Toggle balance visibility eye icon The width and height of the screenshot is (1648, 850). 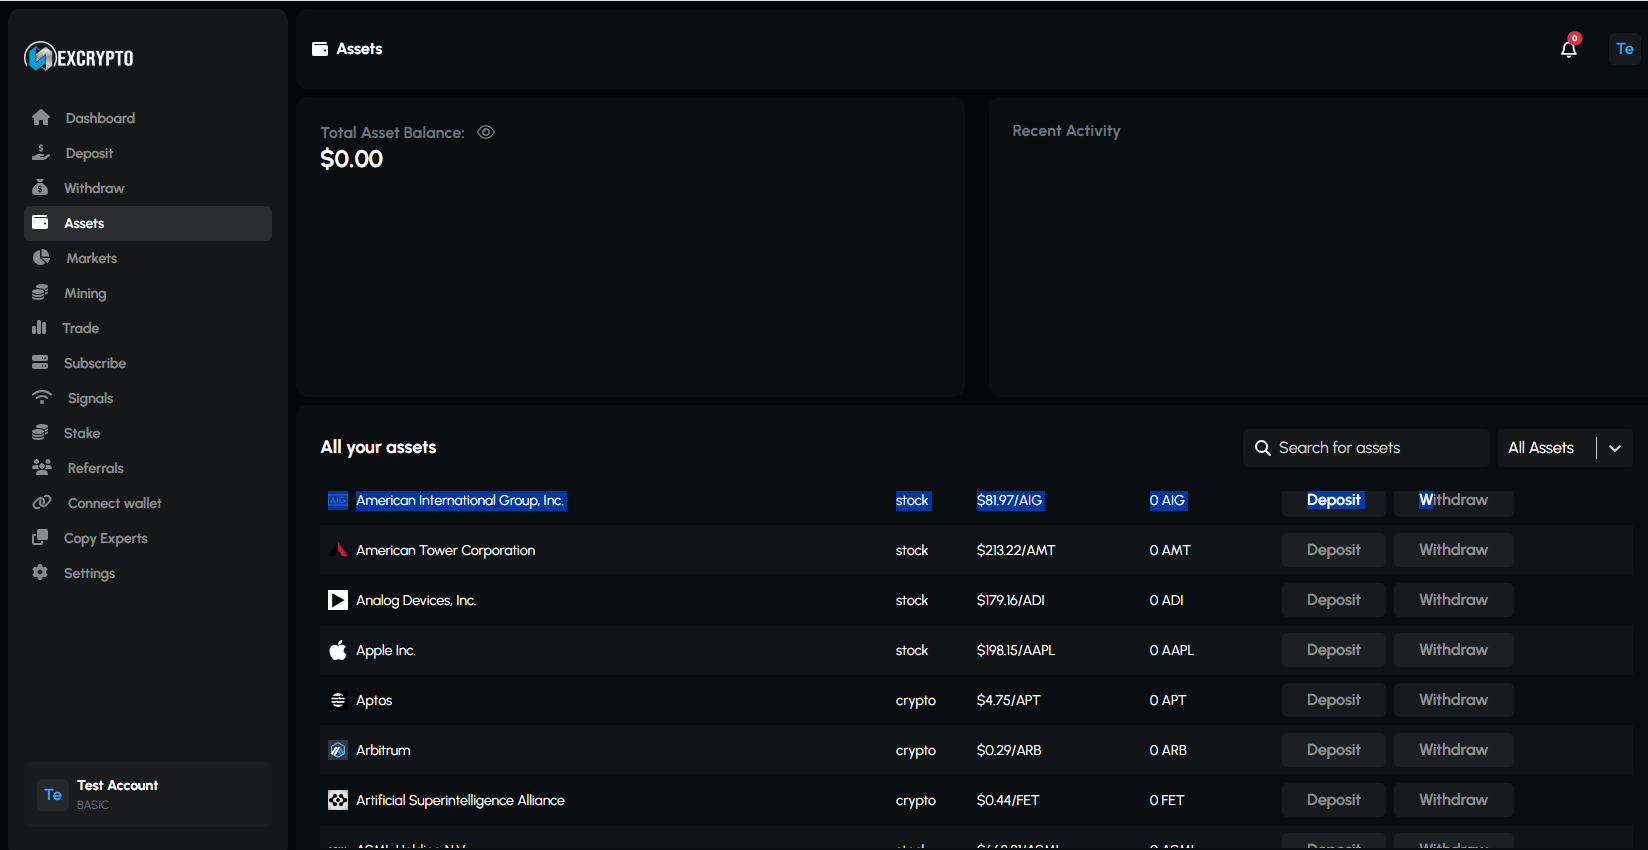pyautogui.click(x=486, y=132)
